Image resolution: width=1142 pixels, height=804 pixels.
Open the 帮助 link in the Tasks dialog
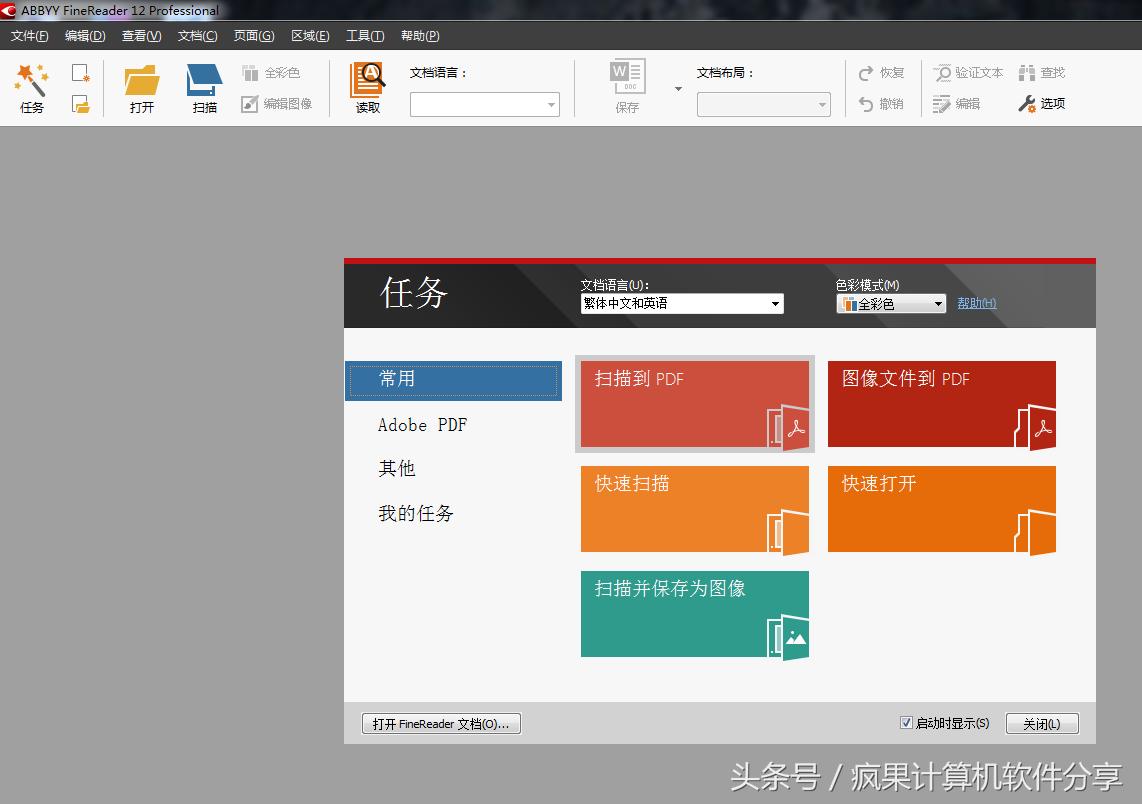pos(975,303)
